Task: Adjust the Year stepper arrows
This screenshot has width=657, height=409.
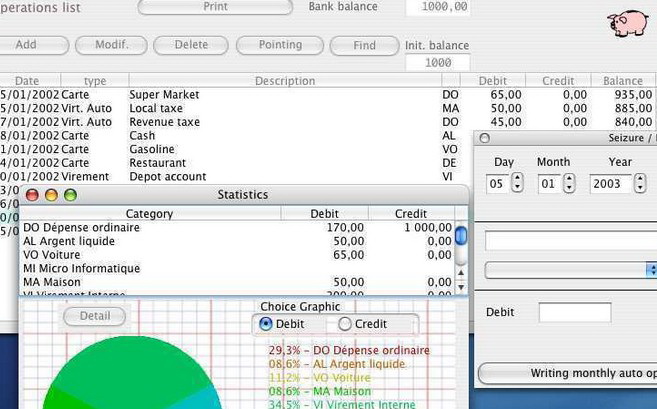Action: (640, 183)
